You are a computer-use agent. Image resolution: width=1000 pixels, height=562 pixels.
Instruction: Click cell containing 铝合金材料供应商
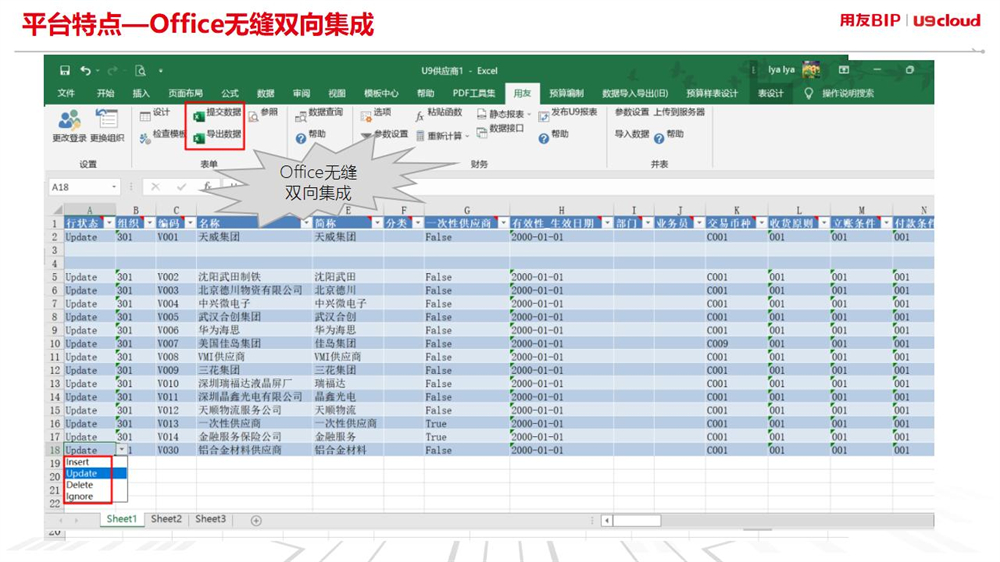[254, 450]
